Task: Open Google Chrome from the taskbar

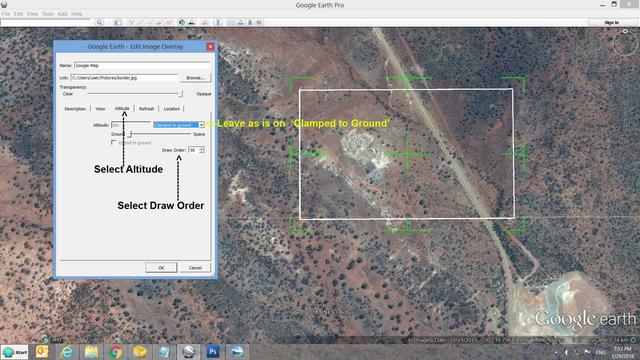Action: pyautogui.click(x=116, y=351)
